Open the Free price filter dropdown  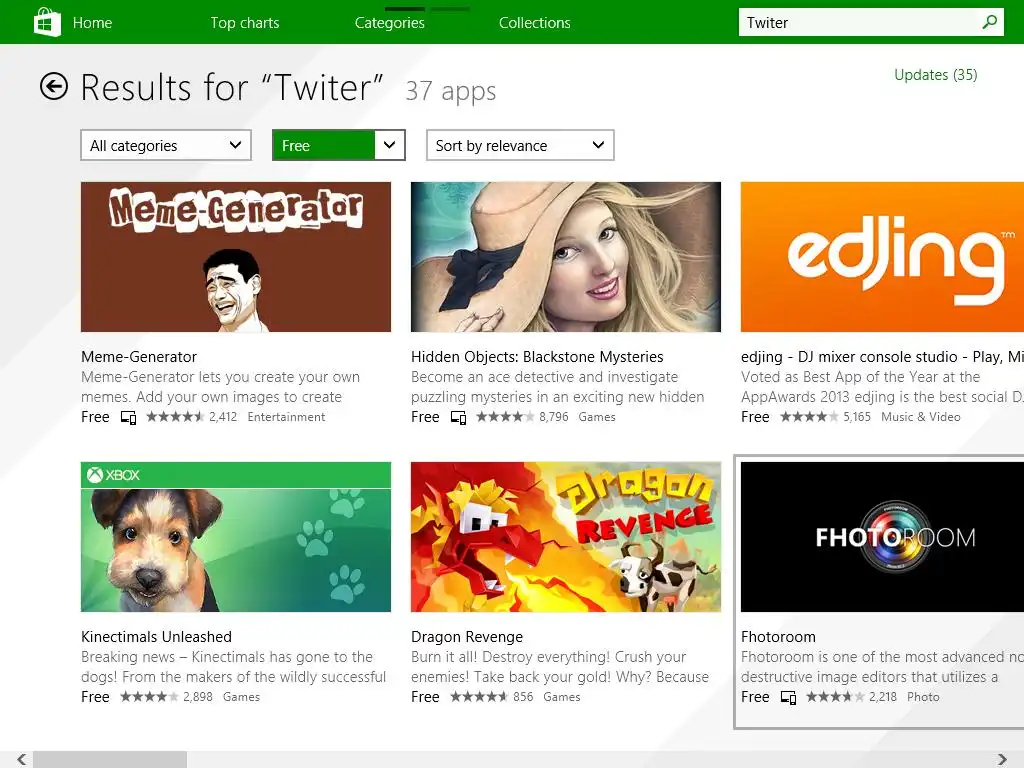click(x=338, y=145)
